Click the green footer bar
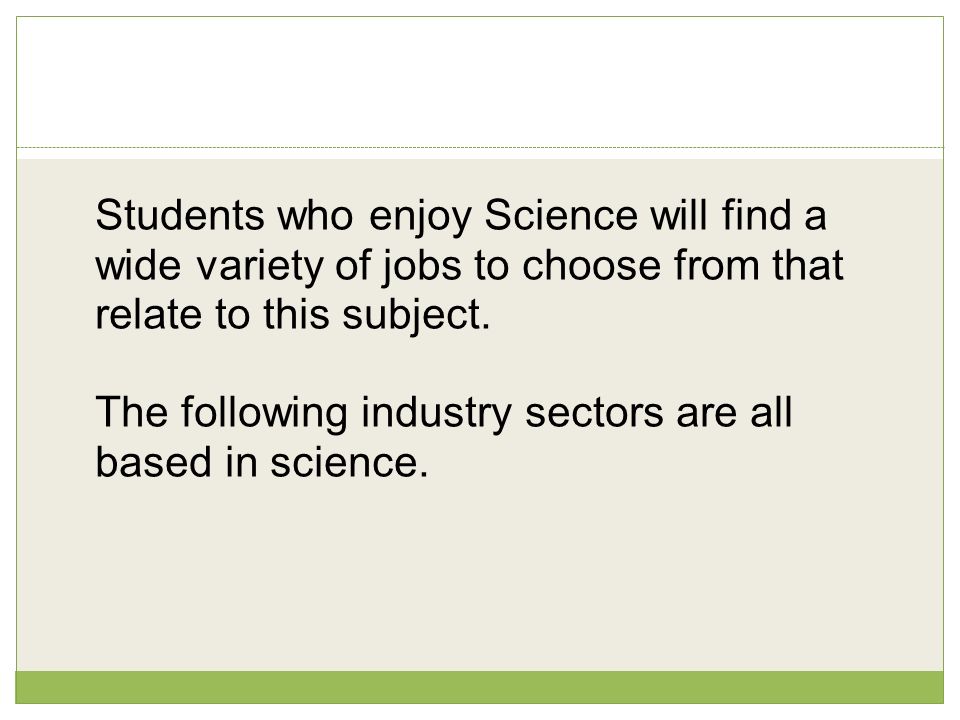Image resolution: width=960 pixels, height=720 pixels. 480,688
